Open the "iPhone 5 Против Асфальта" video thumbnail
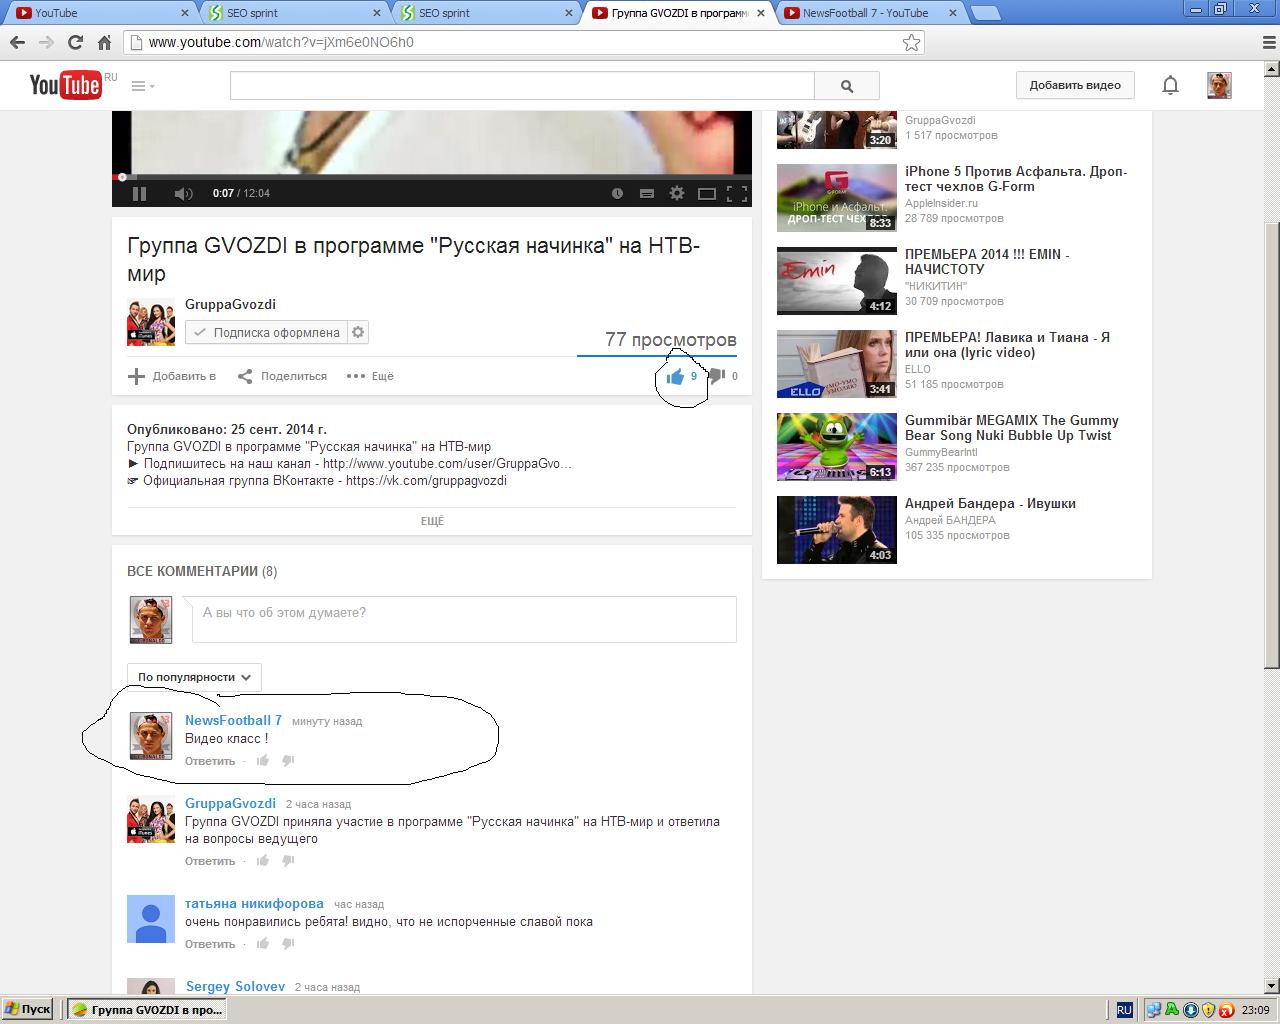This screenshot has height=1024, width=1280. (837, 197)
